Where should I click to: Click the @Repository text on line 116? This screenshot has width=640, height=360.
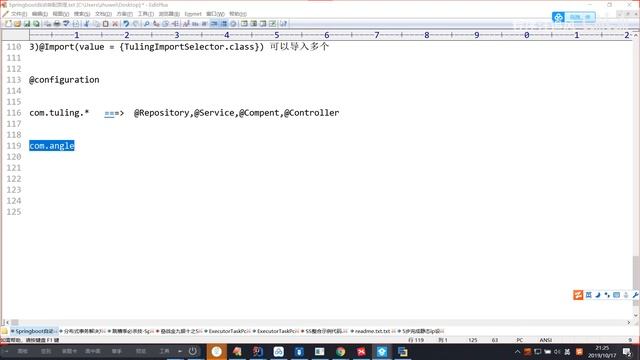point(162,113)
